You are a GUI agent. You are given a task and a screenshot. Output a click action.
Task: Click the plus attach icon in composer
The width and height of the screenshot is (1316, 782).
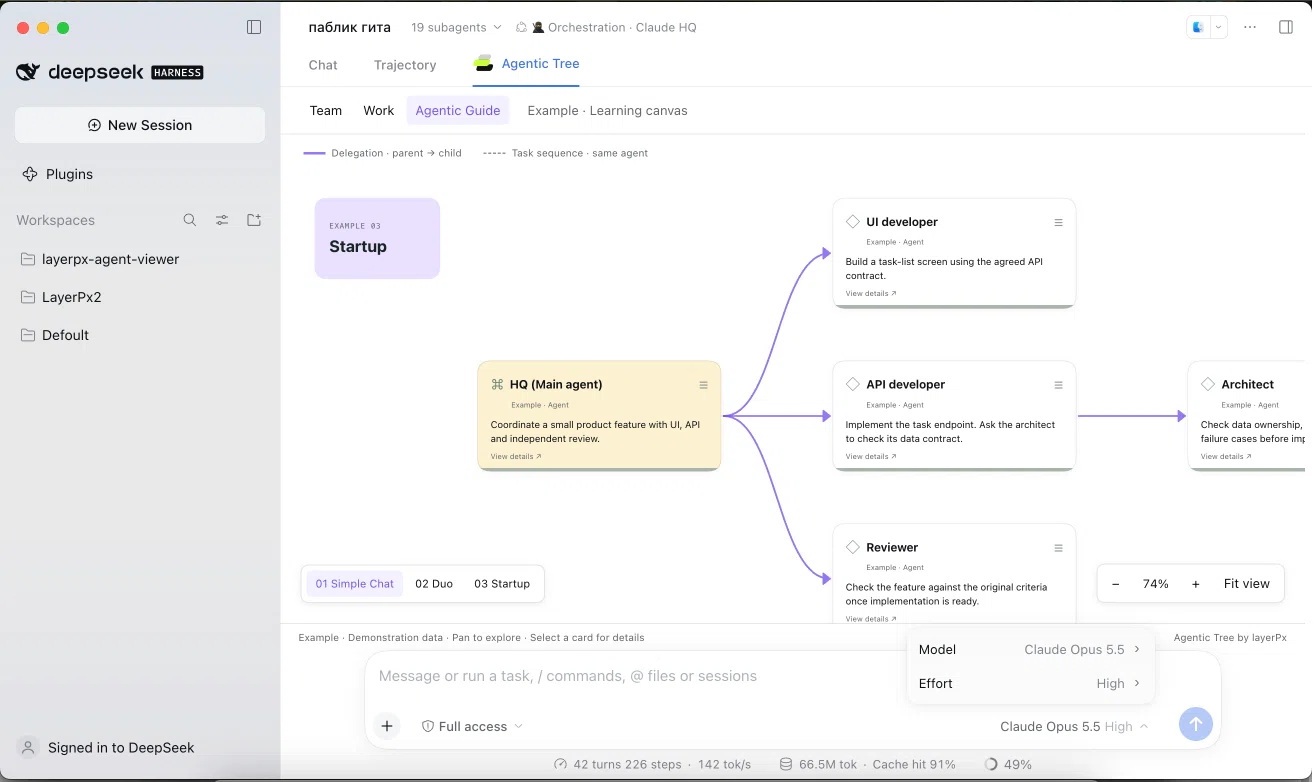tap(387, 726)
